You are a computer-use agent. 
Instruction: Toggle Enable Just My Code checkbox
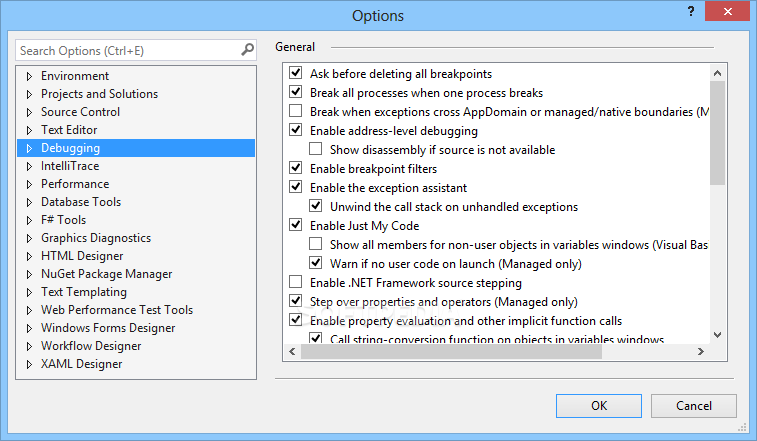(x=295, y=225)
